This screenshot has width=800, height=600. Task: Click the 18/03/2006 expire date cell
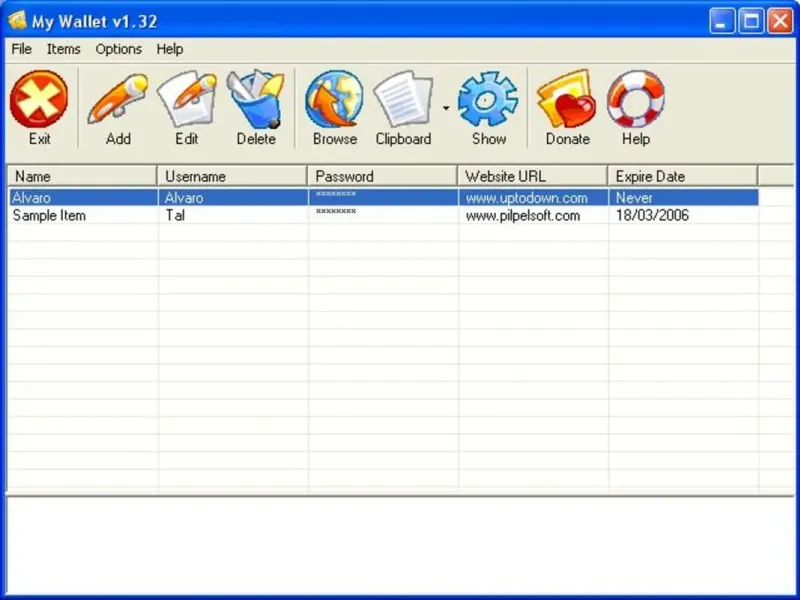(x=683, y=215)
